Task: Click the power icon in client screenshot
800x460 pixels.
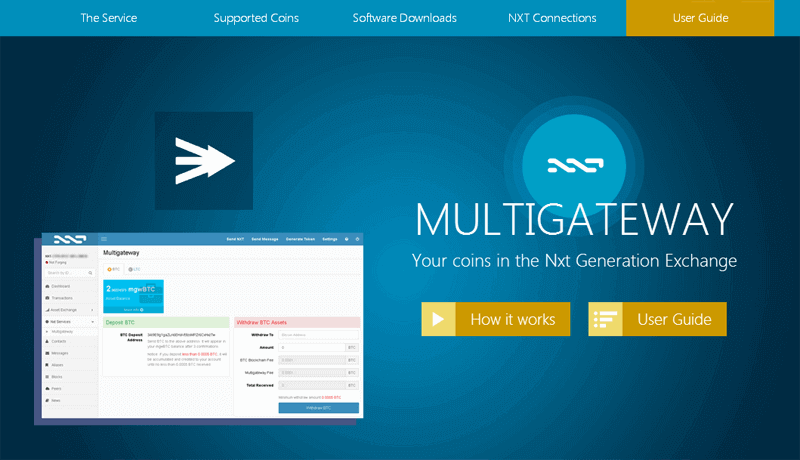Action: click(357, 239)
